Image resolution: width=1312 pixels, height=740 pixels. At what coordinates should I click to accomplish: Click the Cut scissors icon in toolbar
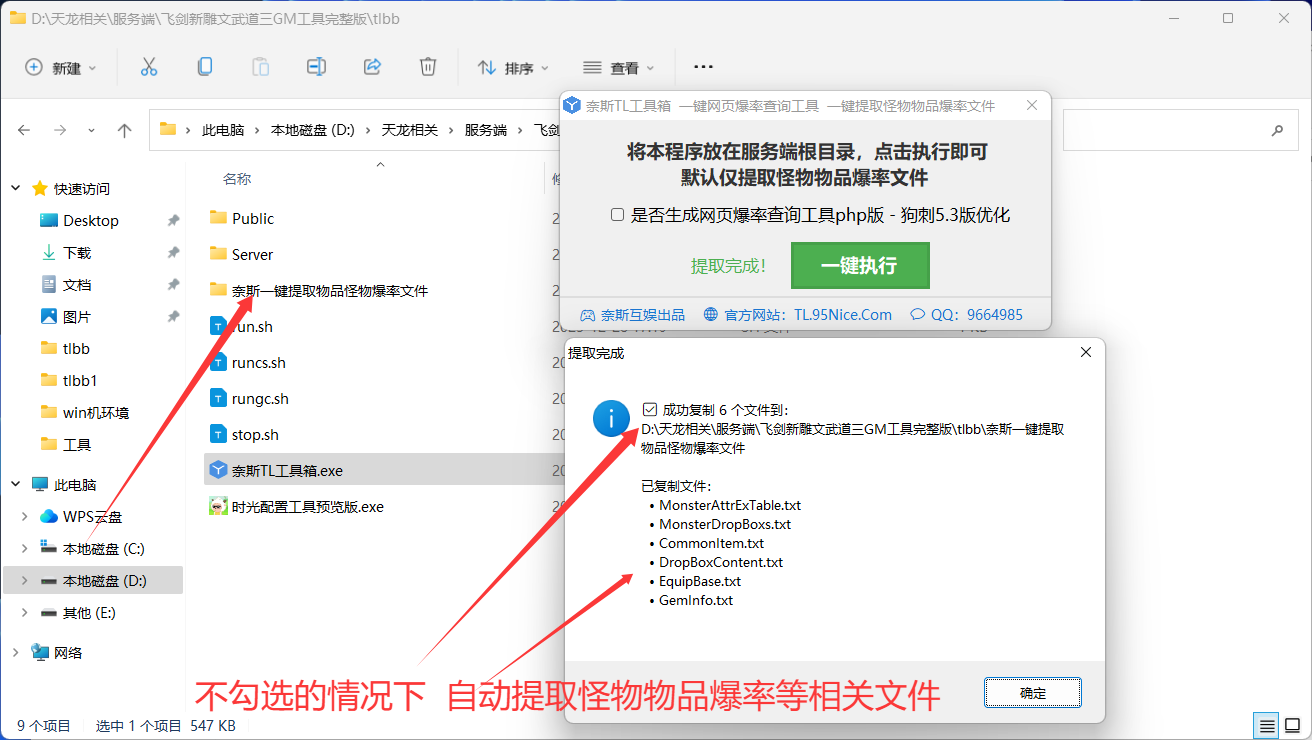click(x=149, y=67)
